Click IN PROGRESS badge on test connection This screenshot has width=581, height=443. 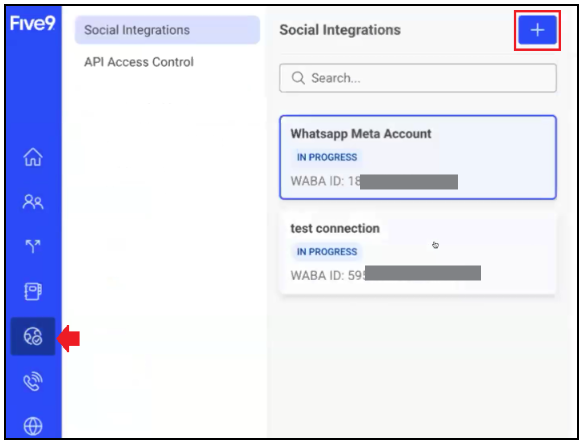(327, 252)
